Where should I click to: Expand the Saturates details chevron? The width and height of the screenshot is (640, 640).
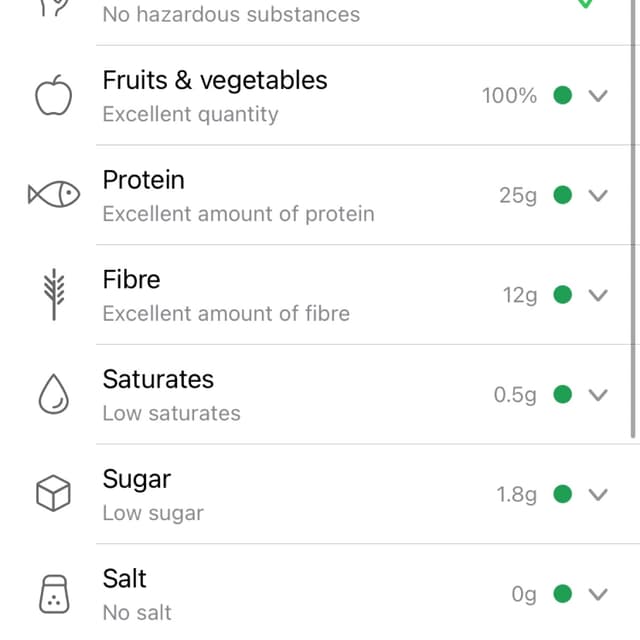point(598,394)
